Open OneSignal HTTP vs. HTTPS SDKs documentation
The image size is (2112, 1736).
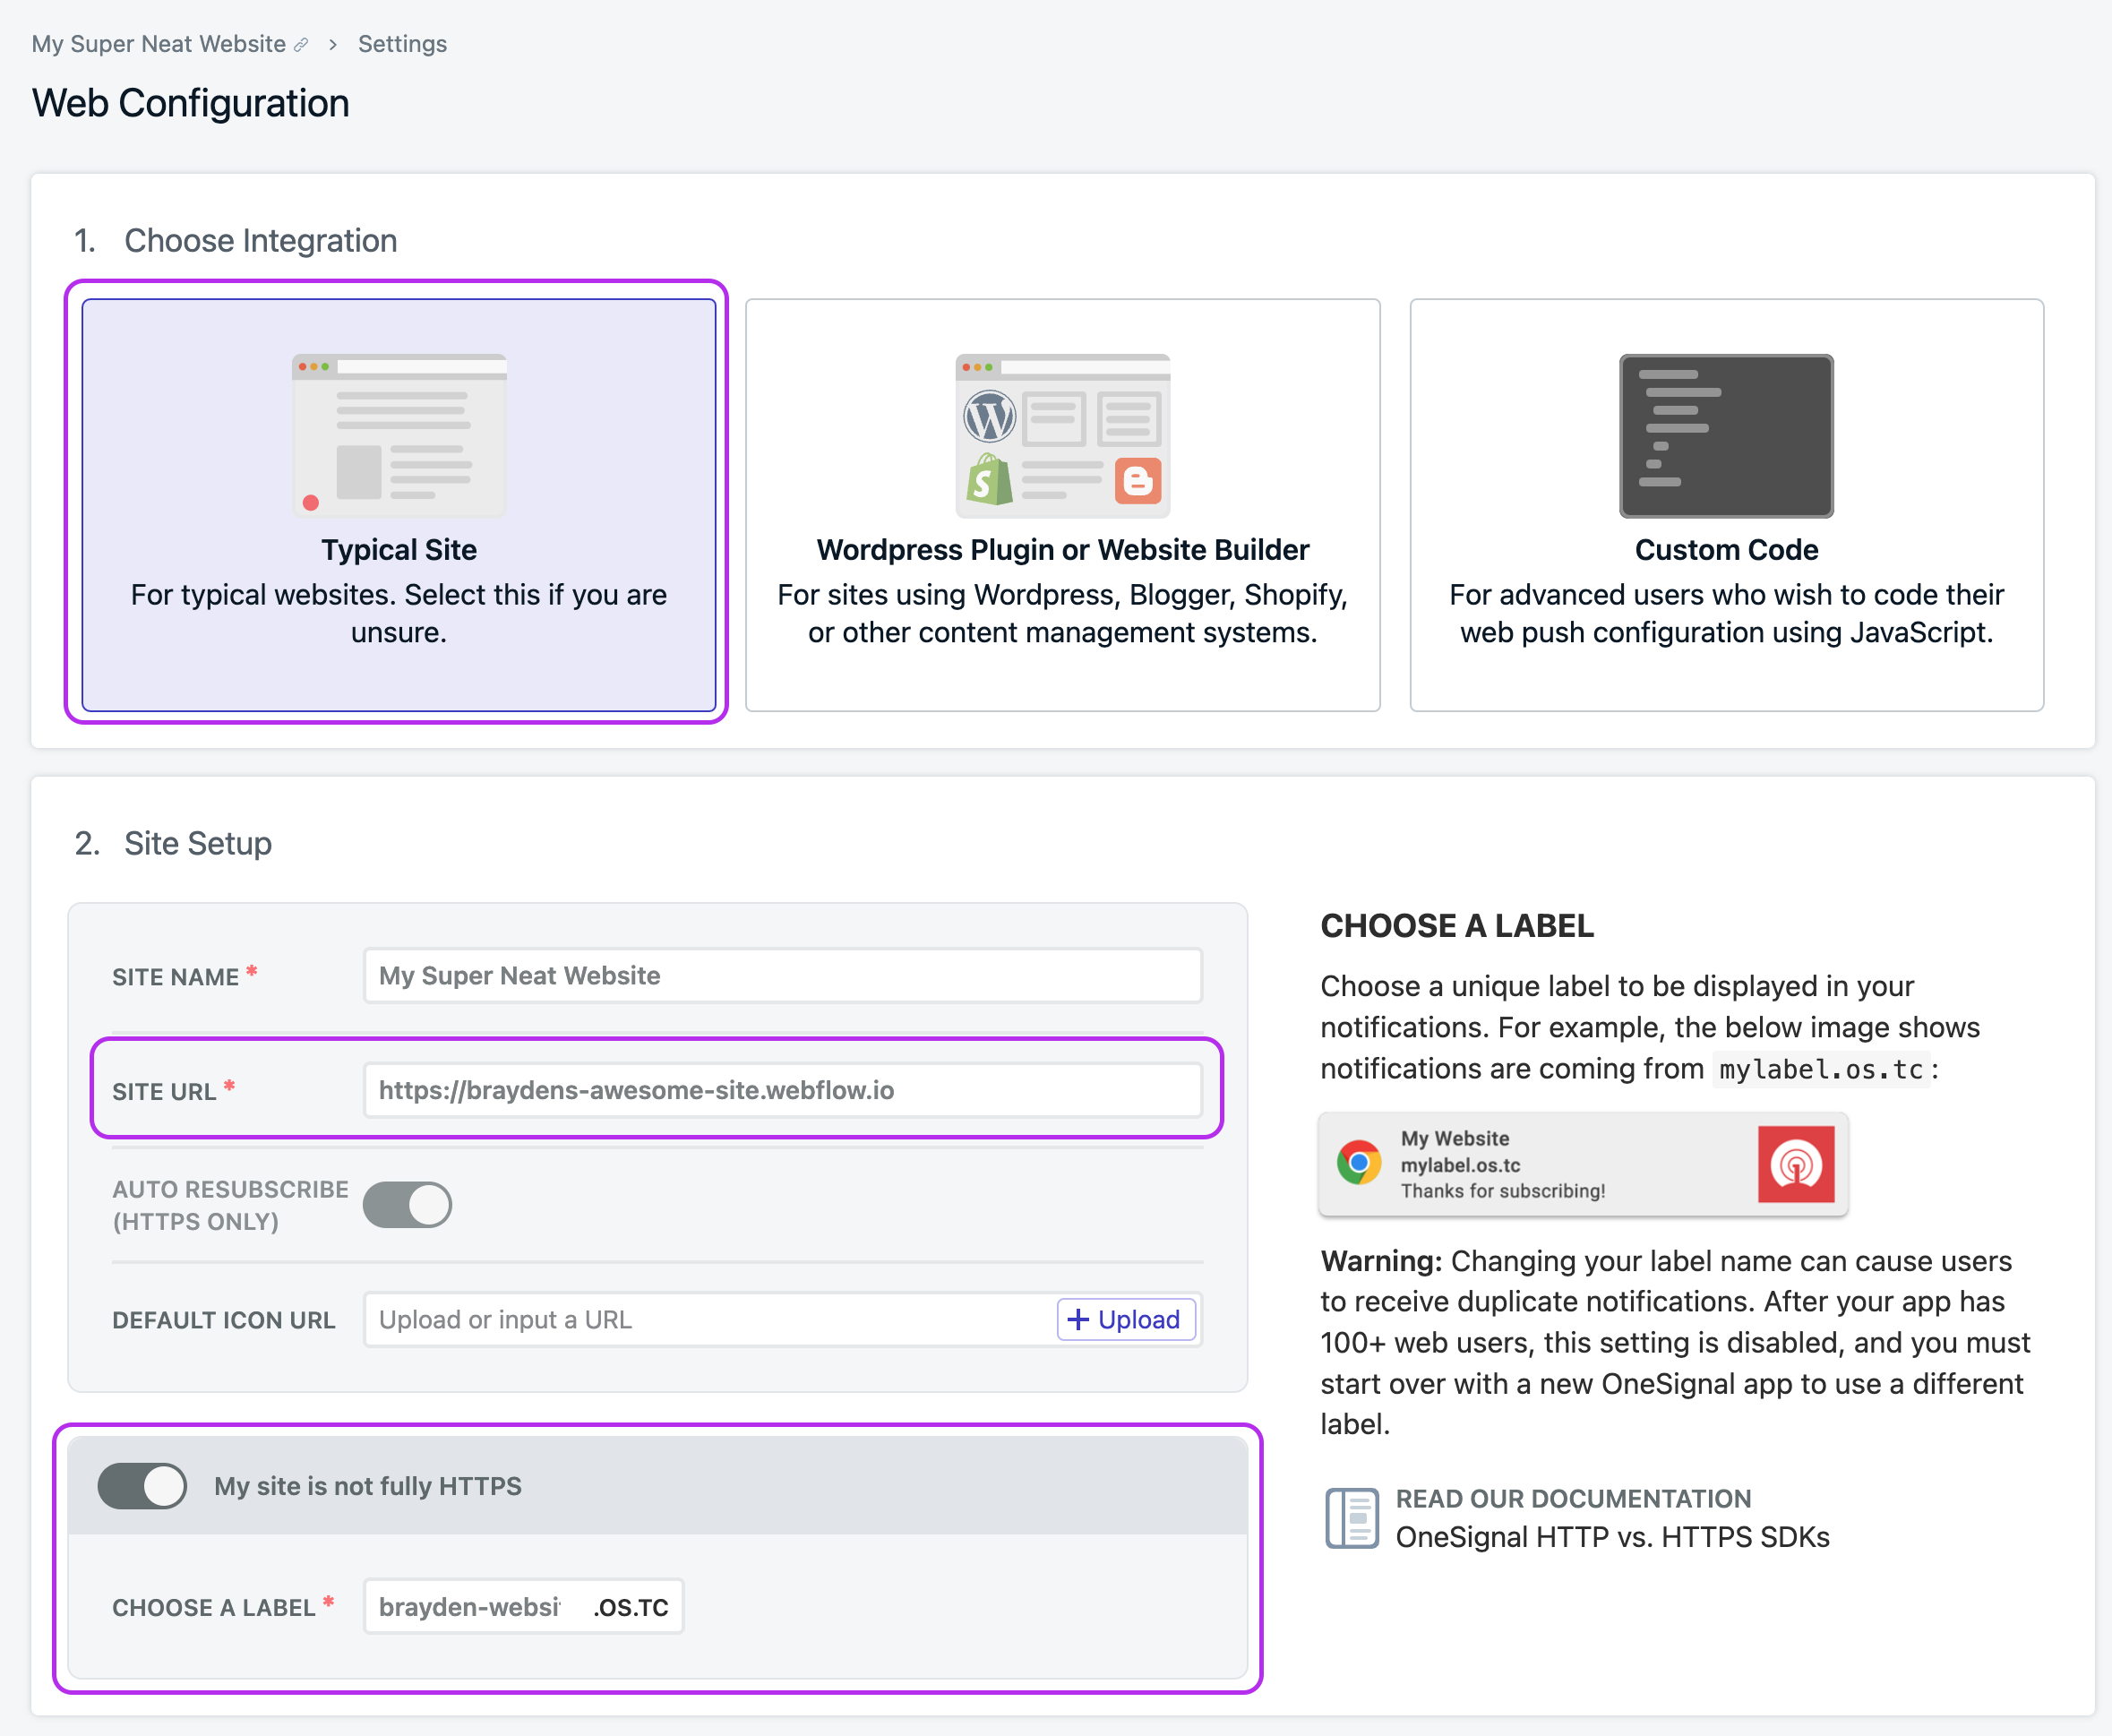click(x=1612, y=1536)
